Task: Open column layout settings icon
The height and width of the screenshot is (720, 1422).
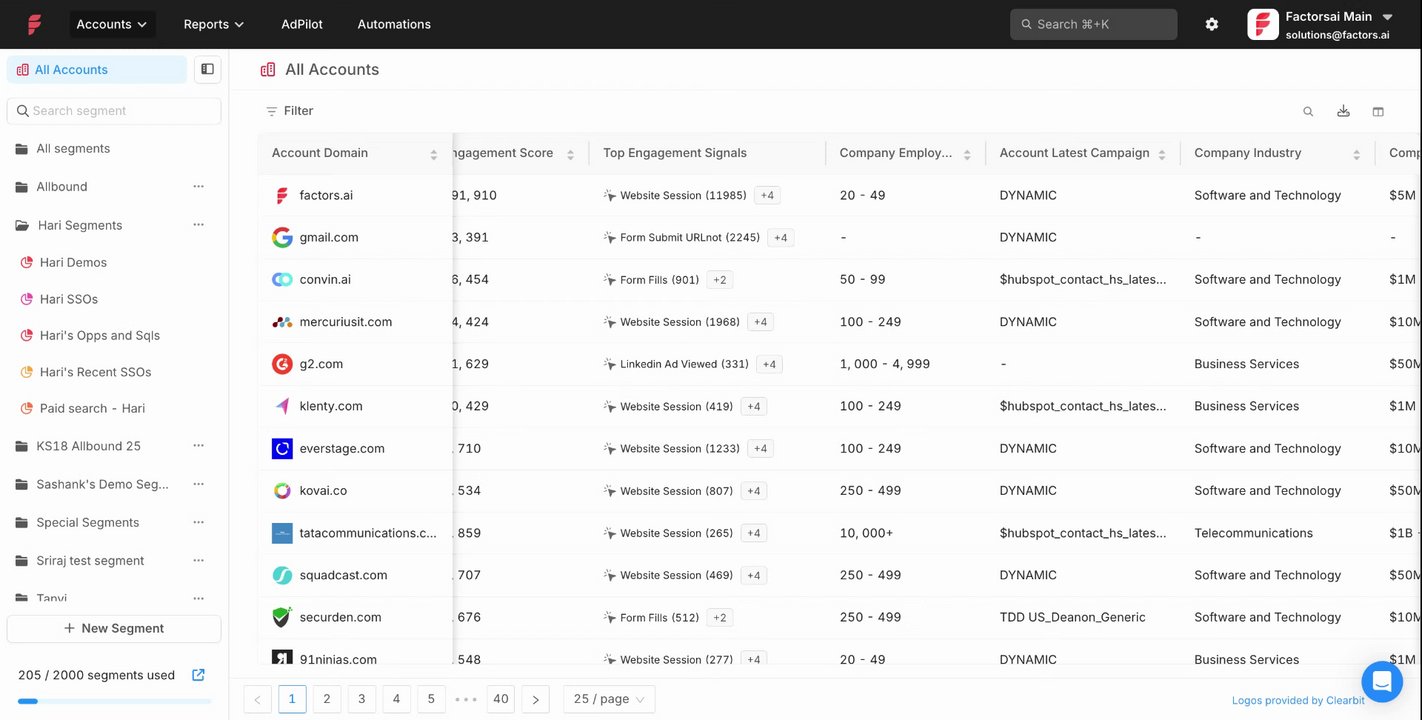Action: [x=1378, y=111]
